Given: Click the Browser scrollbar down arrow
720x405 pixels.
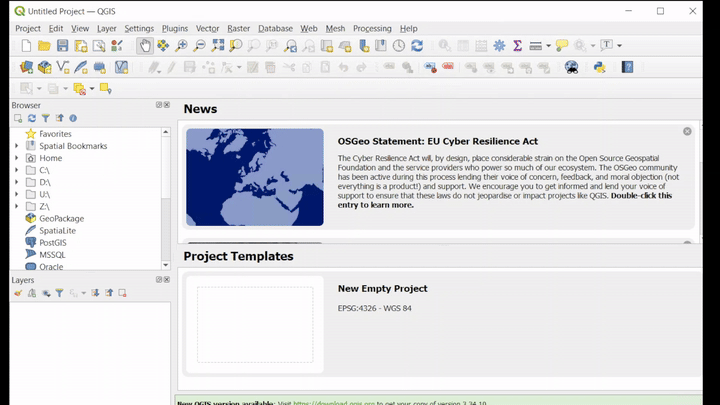Looking at the screenshot, I should [166, 265].
